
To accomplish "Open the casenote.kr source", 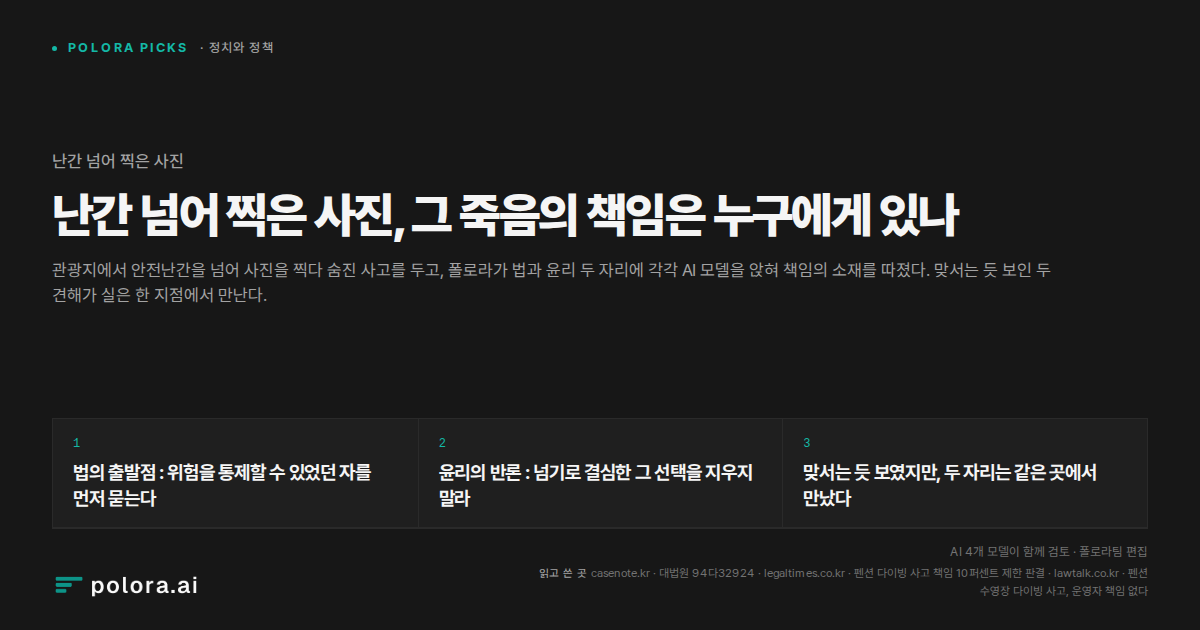I will [620, 573].
